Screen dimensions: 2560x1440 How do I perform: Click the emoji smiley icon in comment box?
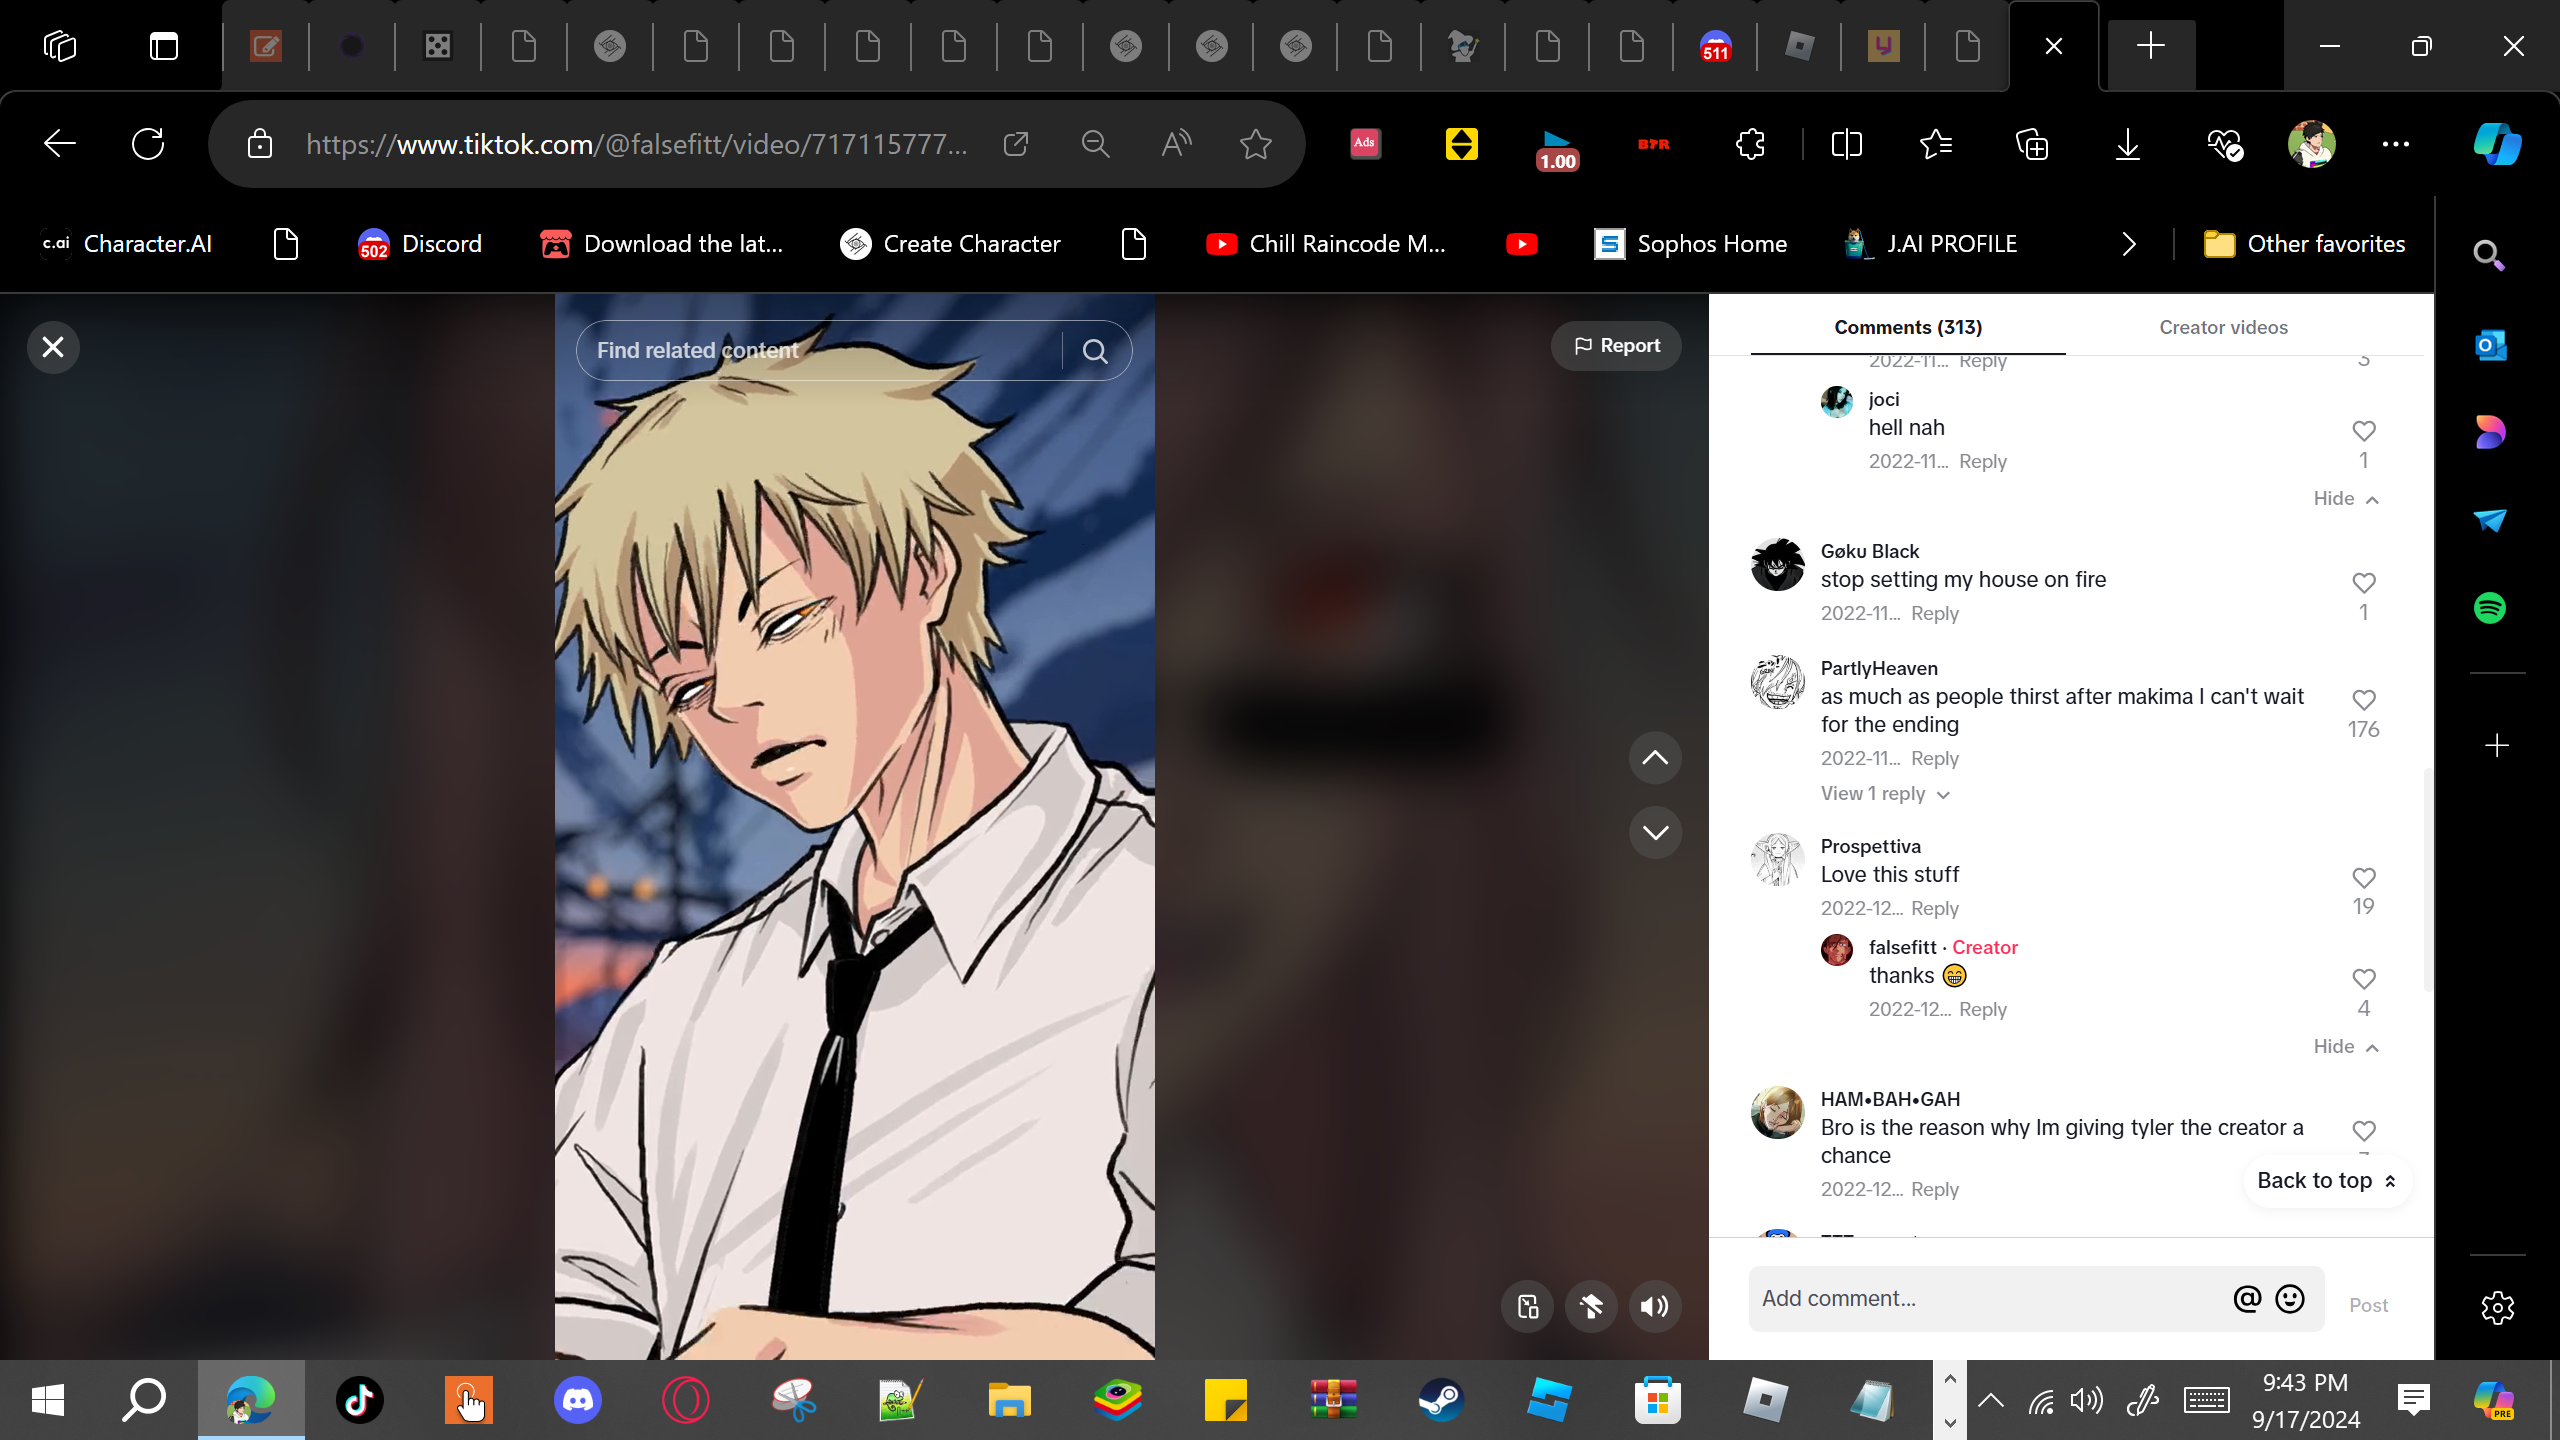click(2290, 1299)
